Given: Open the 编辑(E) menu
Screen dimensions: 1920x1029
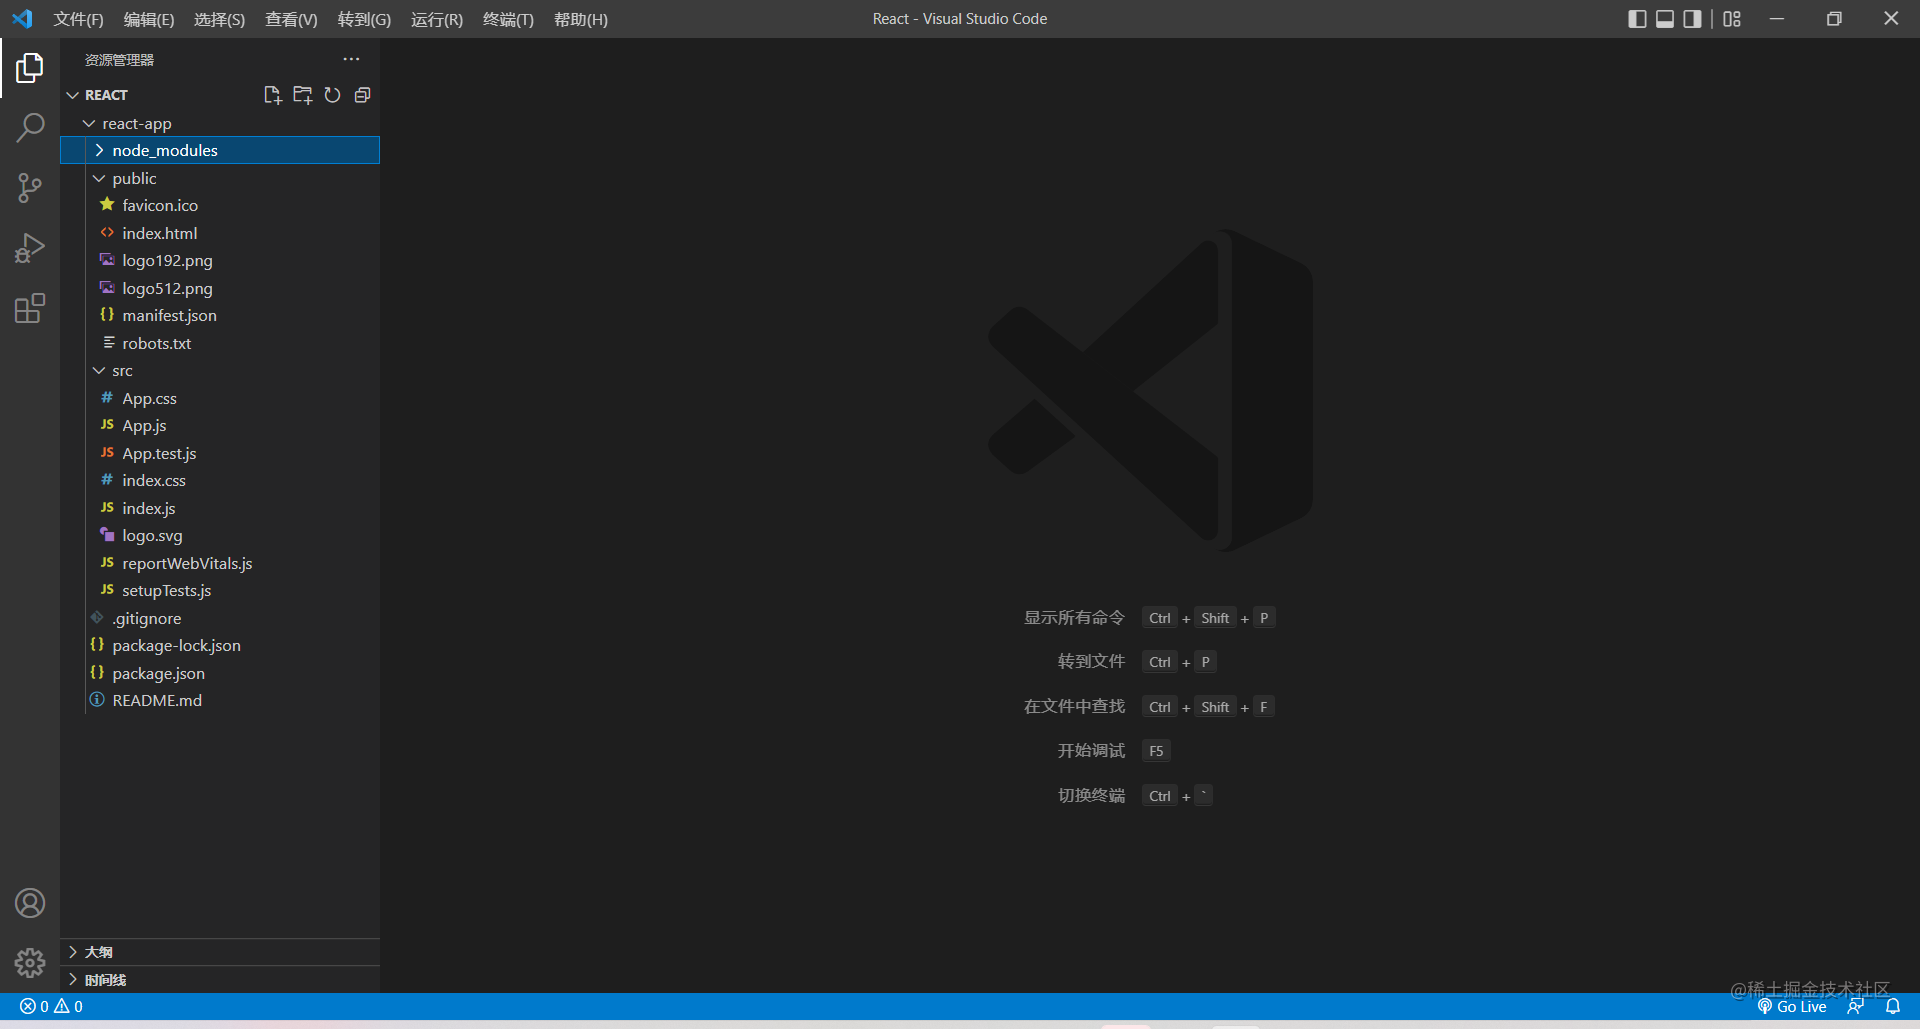Looking at the screenshot, I should coord(149,19).
